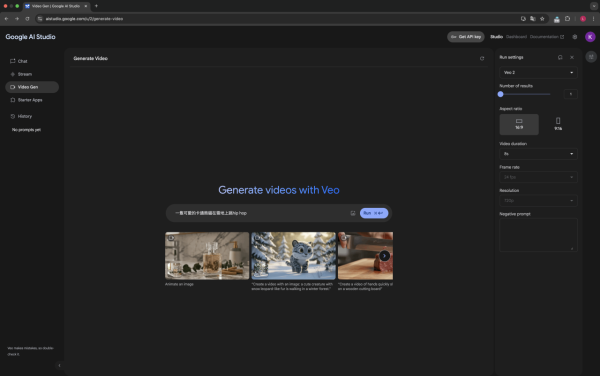Switch to the Dashboard tab
The image size is (600, 376).
(516, 37)
